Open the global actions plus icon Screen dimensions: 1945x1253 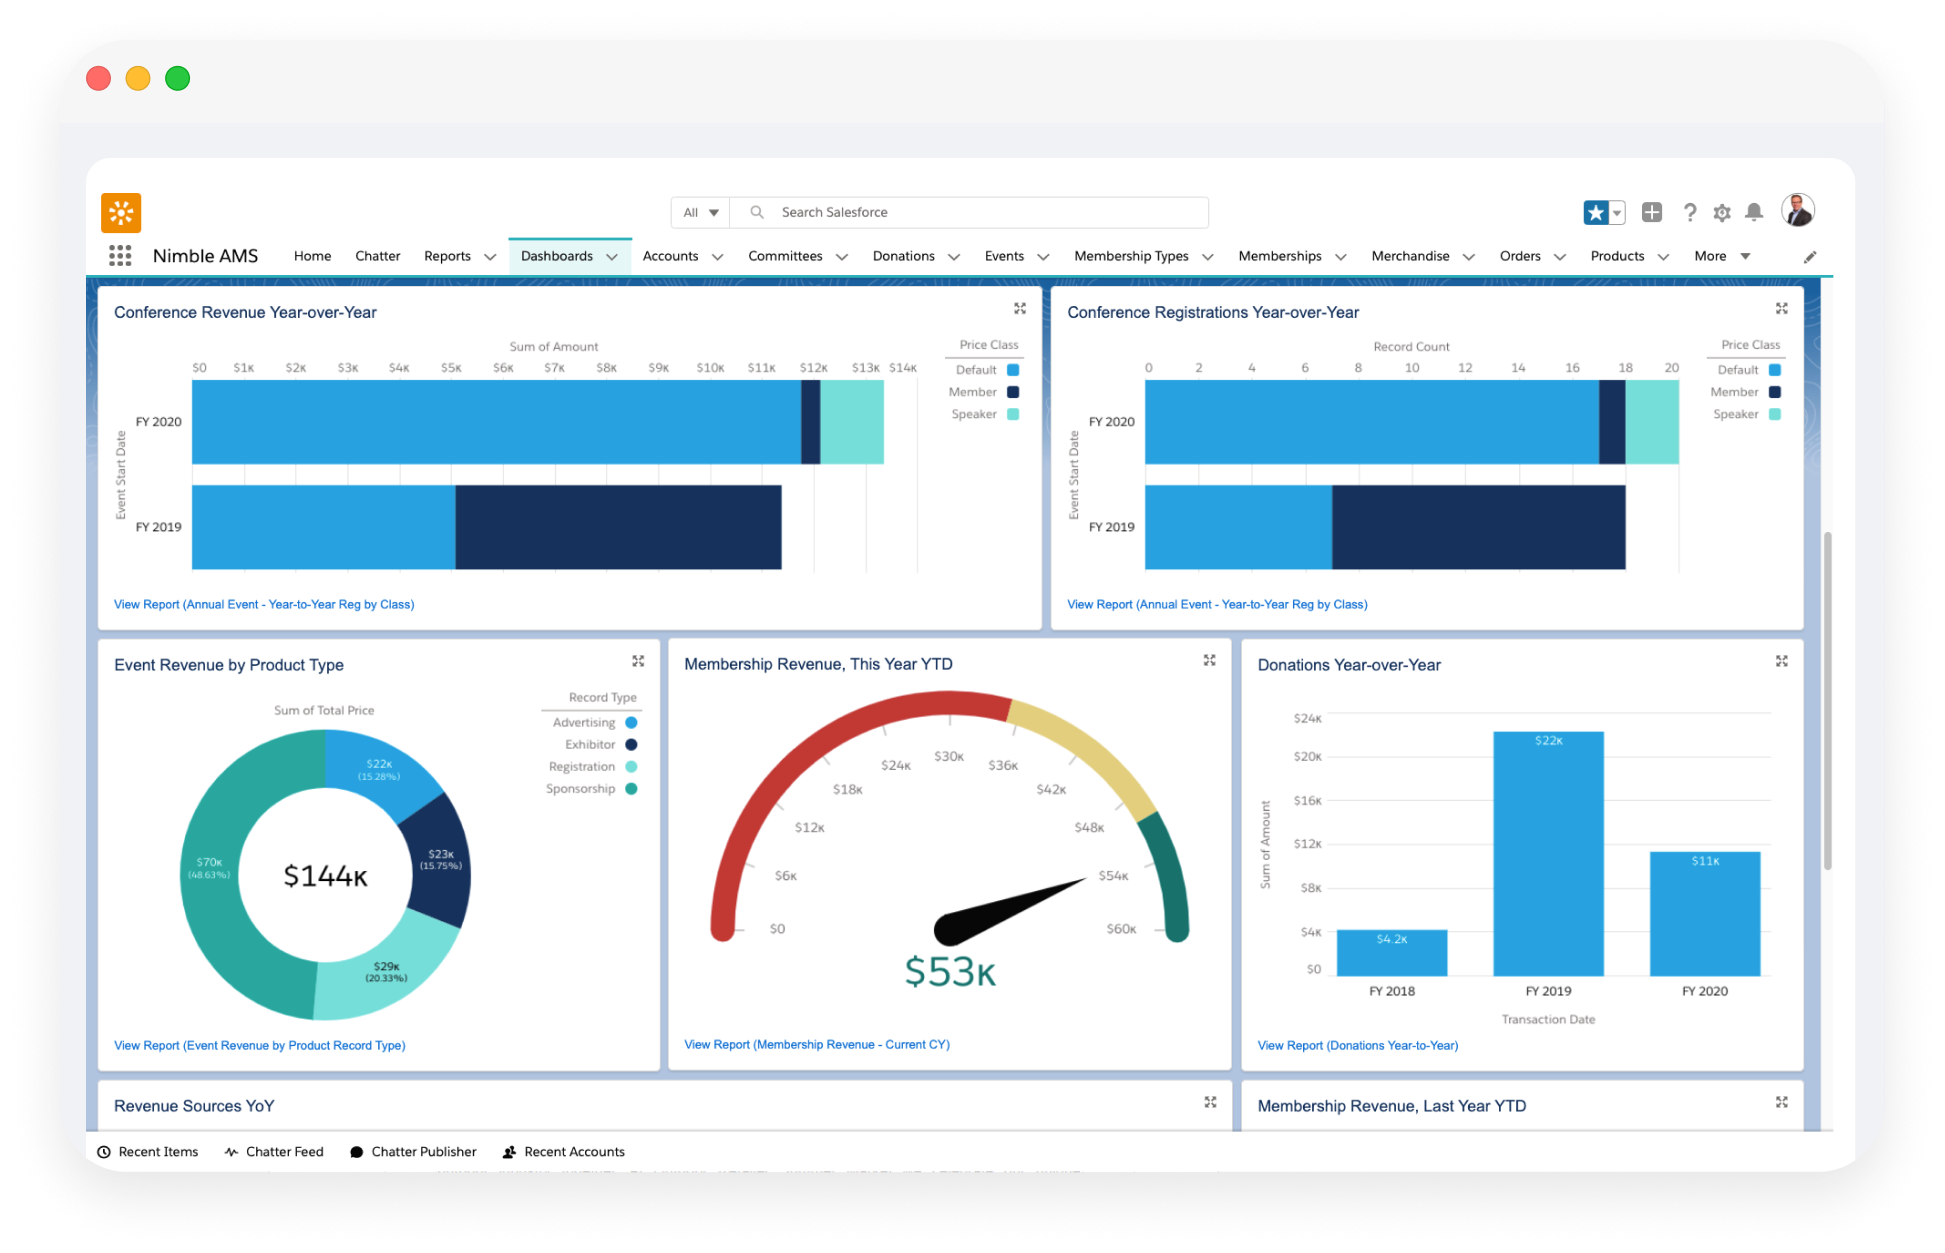tap(1652, 212)
